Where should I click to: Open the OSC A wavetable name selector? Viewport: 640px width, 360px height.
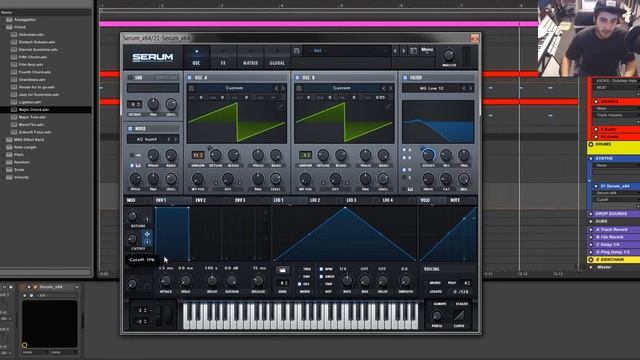(x=234, y=88)
